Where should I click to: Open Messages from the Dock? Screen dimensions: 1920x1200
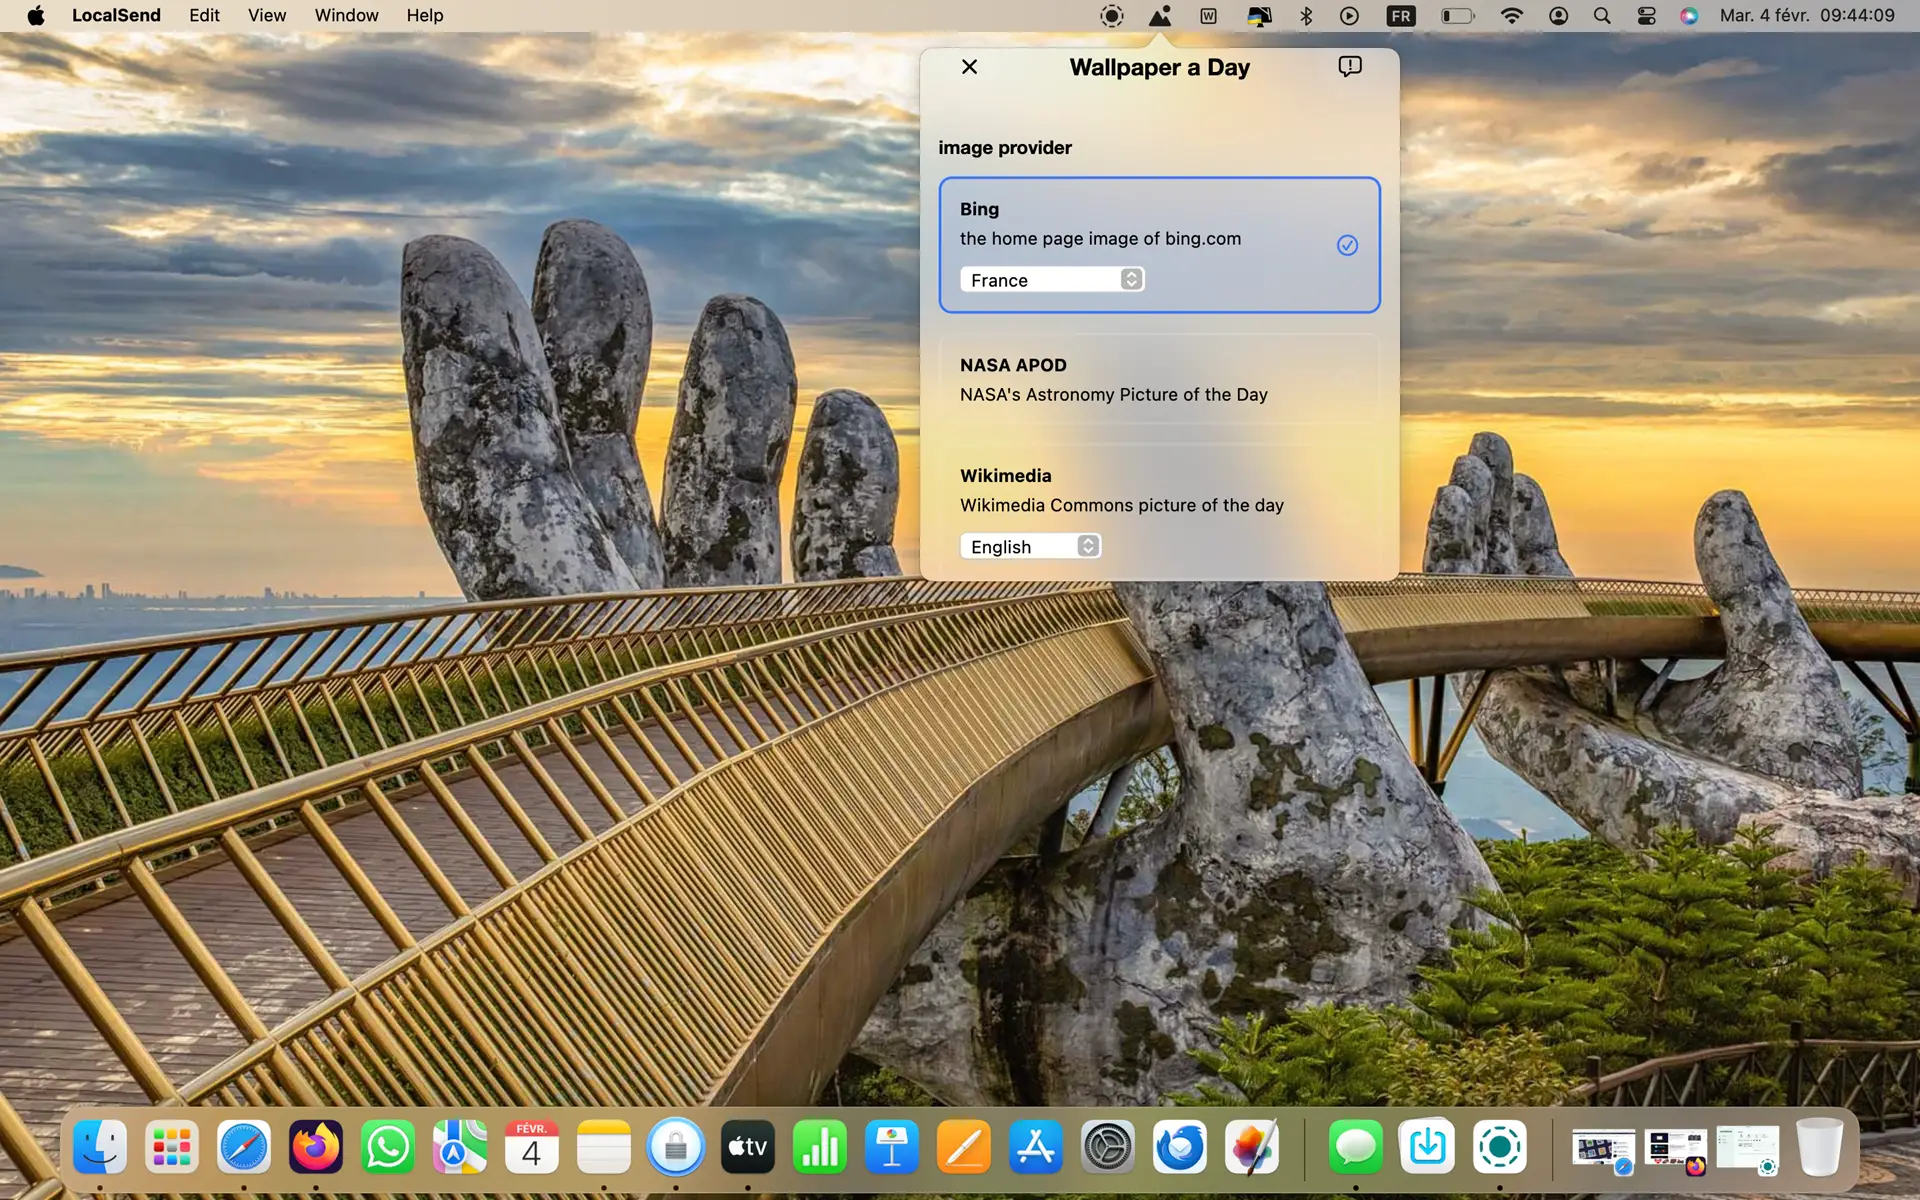click(1356, 1146)
